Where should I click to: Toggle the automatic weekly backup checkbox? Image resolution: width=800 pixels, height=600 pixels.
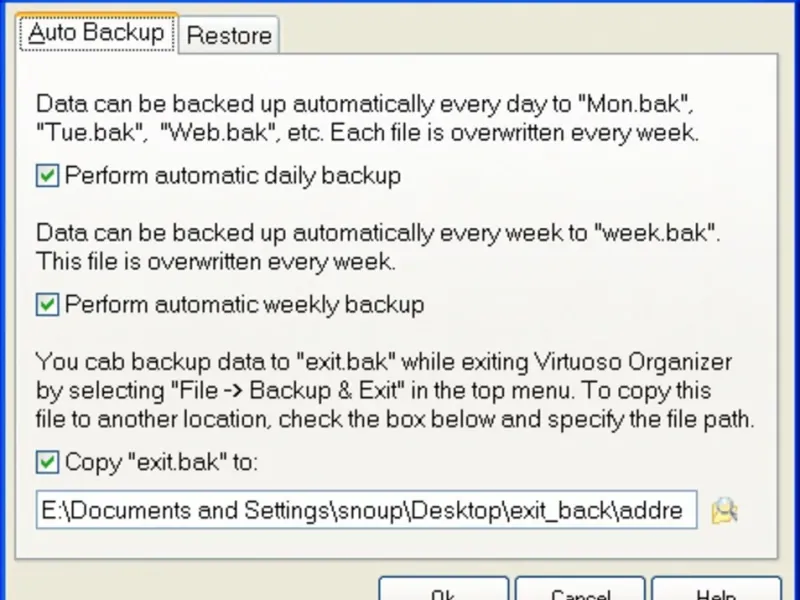point(47,305)
